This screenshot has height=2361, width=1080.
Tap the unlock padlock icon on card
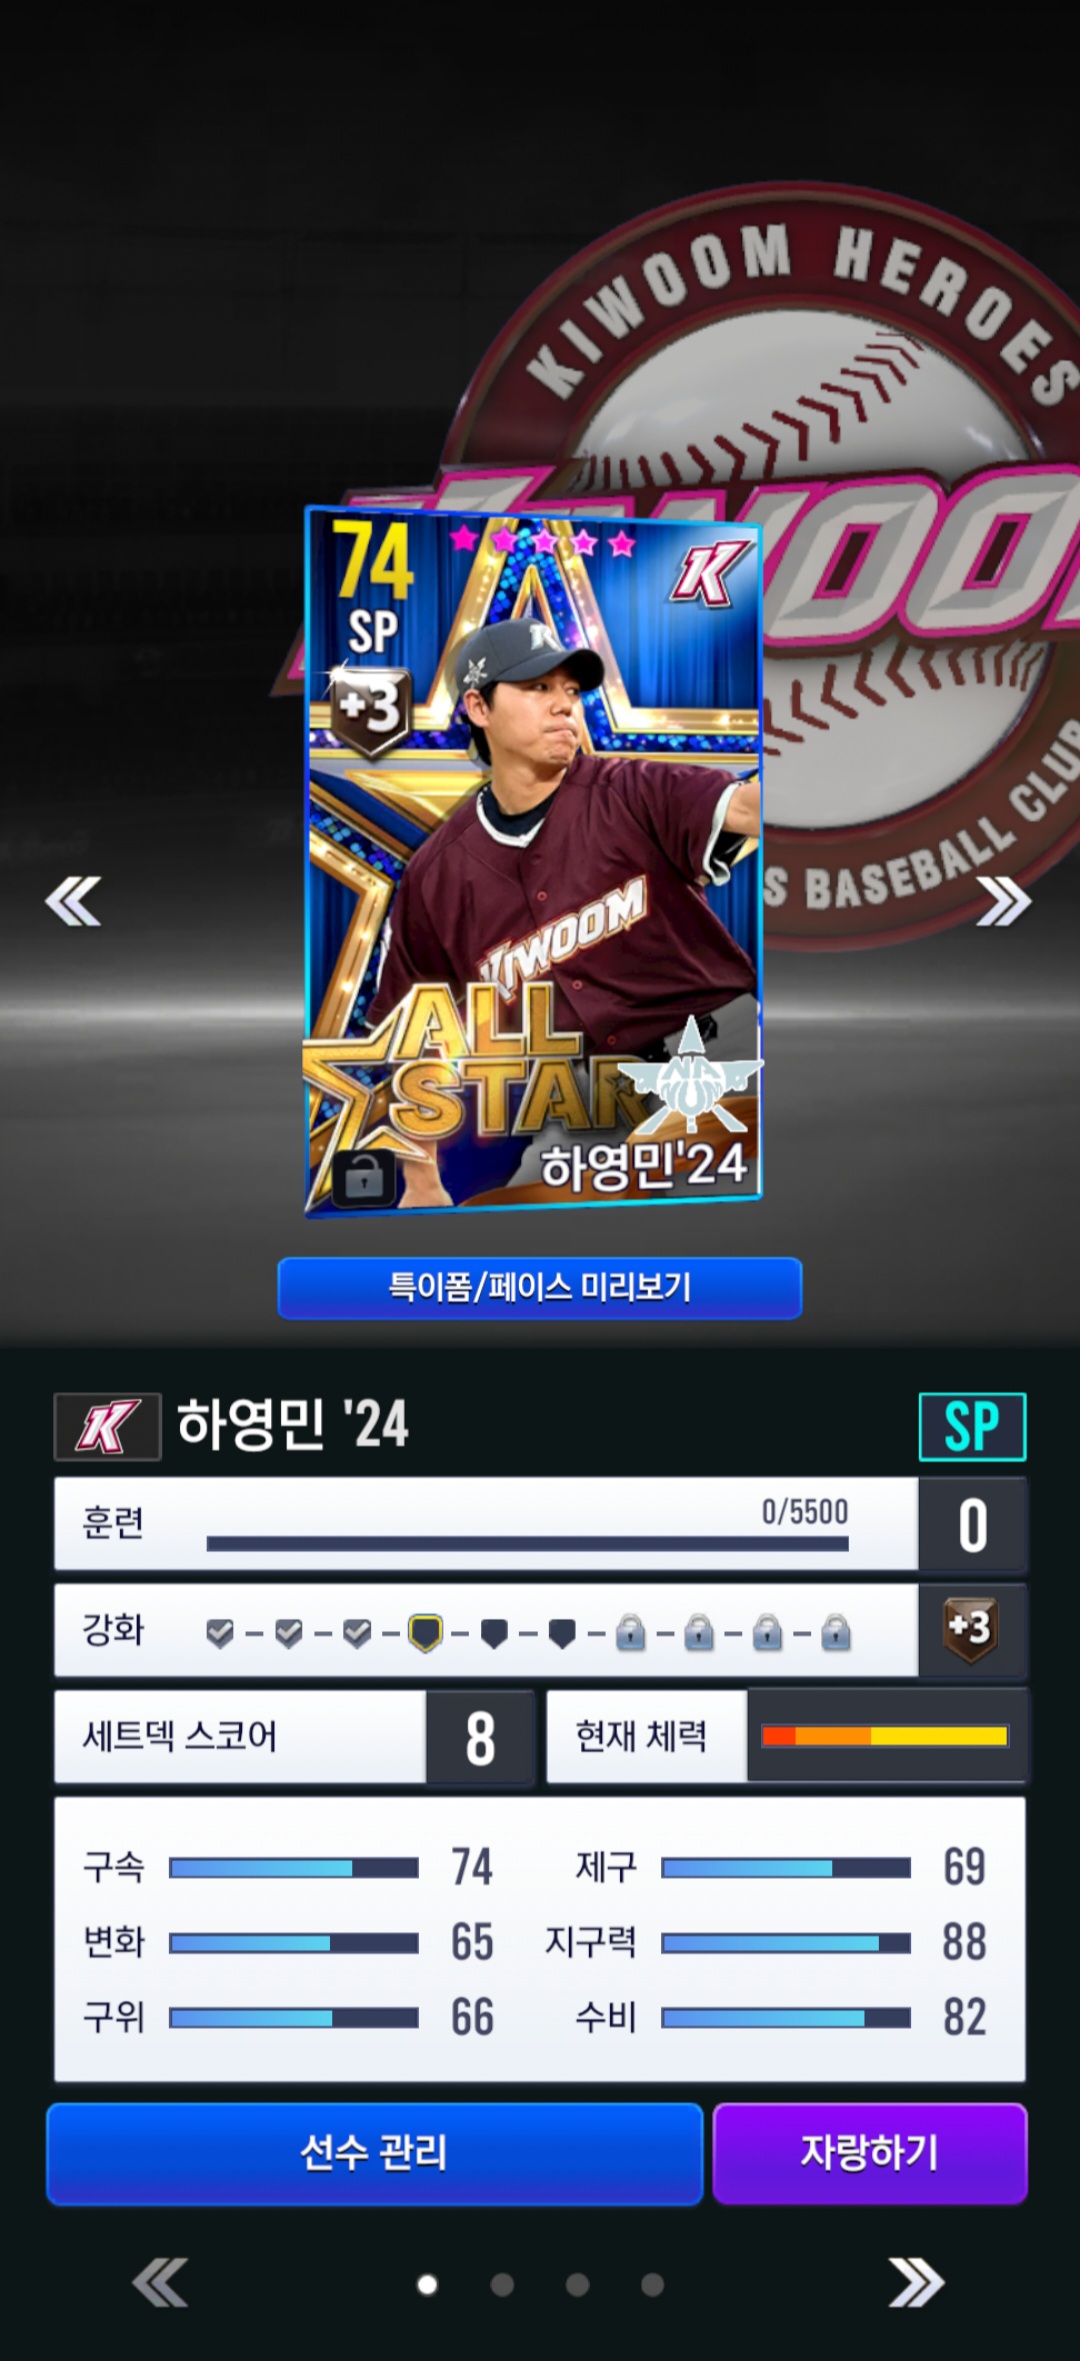point(364,1180)
